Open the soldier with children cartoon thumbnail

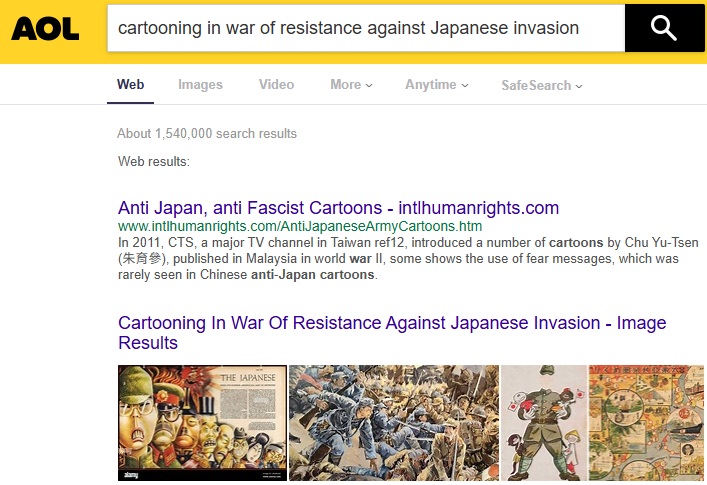click(x=544, y=423)
